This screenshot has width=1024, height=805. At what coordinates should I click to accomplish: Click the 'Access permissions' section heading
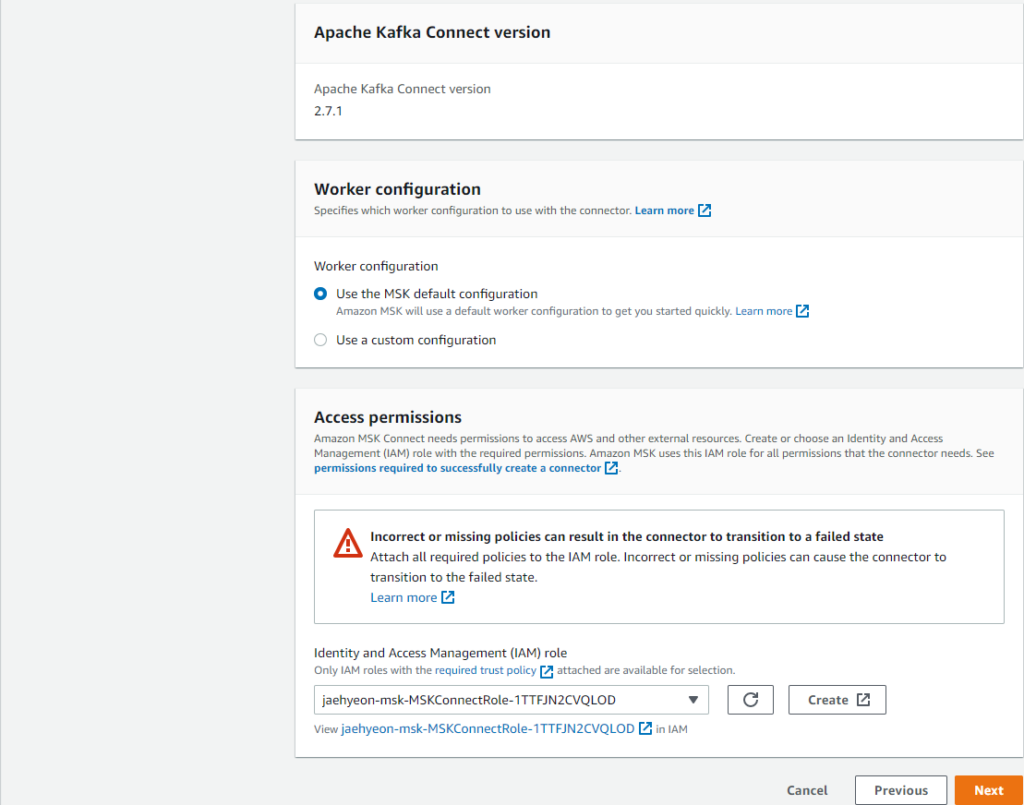(x=387, y=417)
